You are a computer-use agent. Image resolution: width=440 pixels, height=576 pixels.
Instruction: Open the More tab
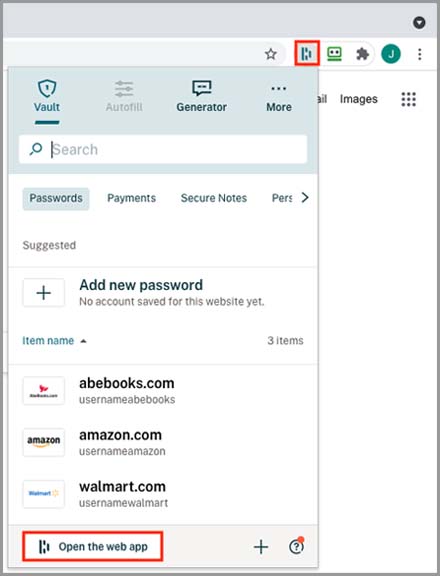279,98
